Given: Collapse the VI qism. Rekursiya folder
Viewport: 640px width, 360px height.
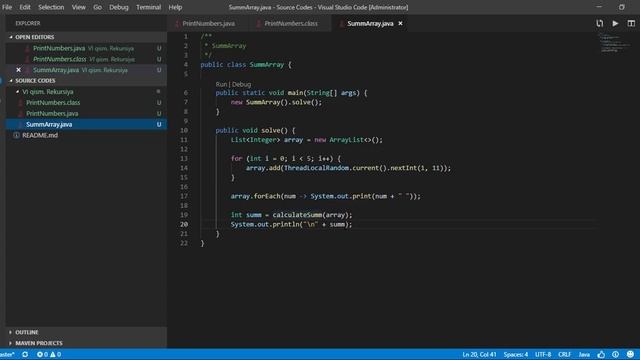Looking at the screenshot, I should (x=18, y=92).
